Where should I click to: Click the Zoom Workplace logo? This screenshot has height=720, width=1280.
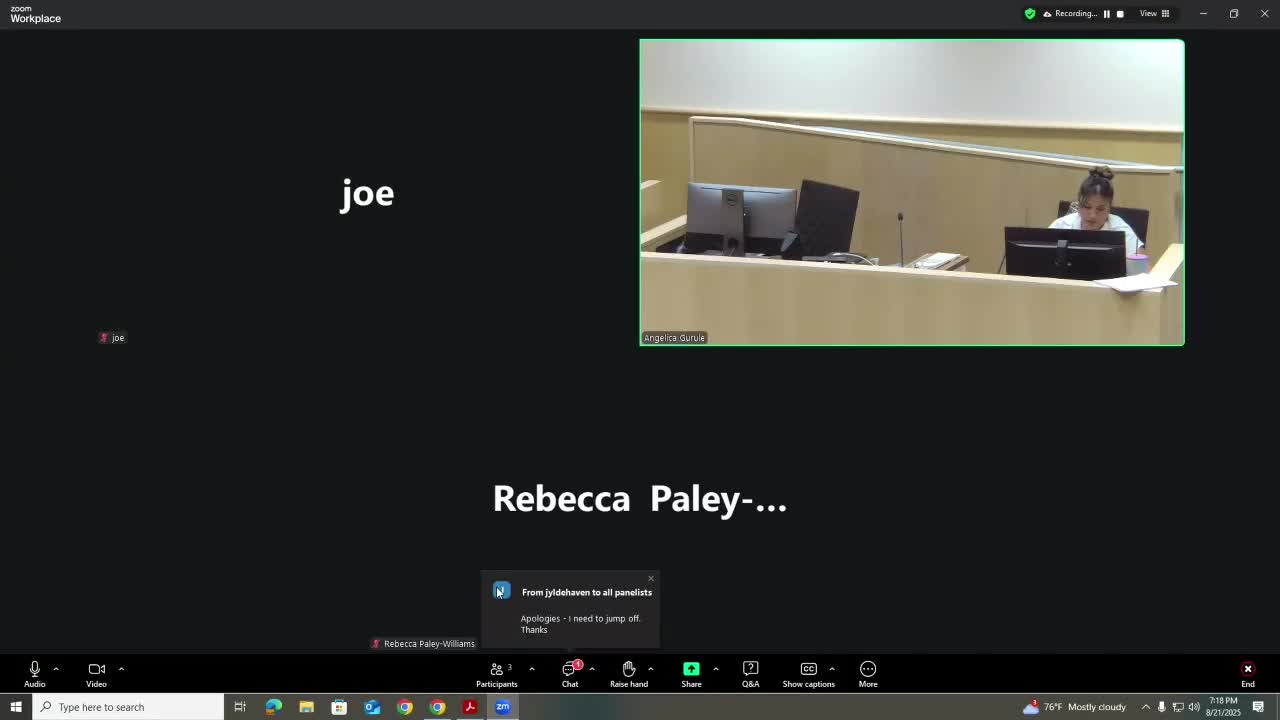[x=36, y=14]
